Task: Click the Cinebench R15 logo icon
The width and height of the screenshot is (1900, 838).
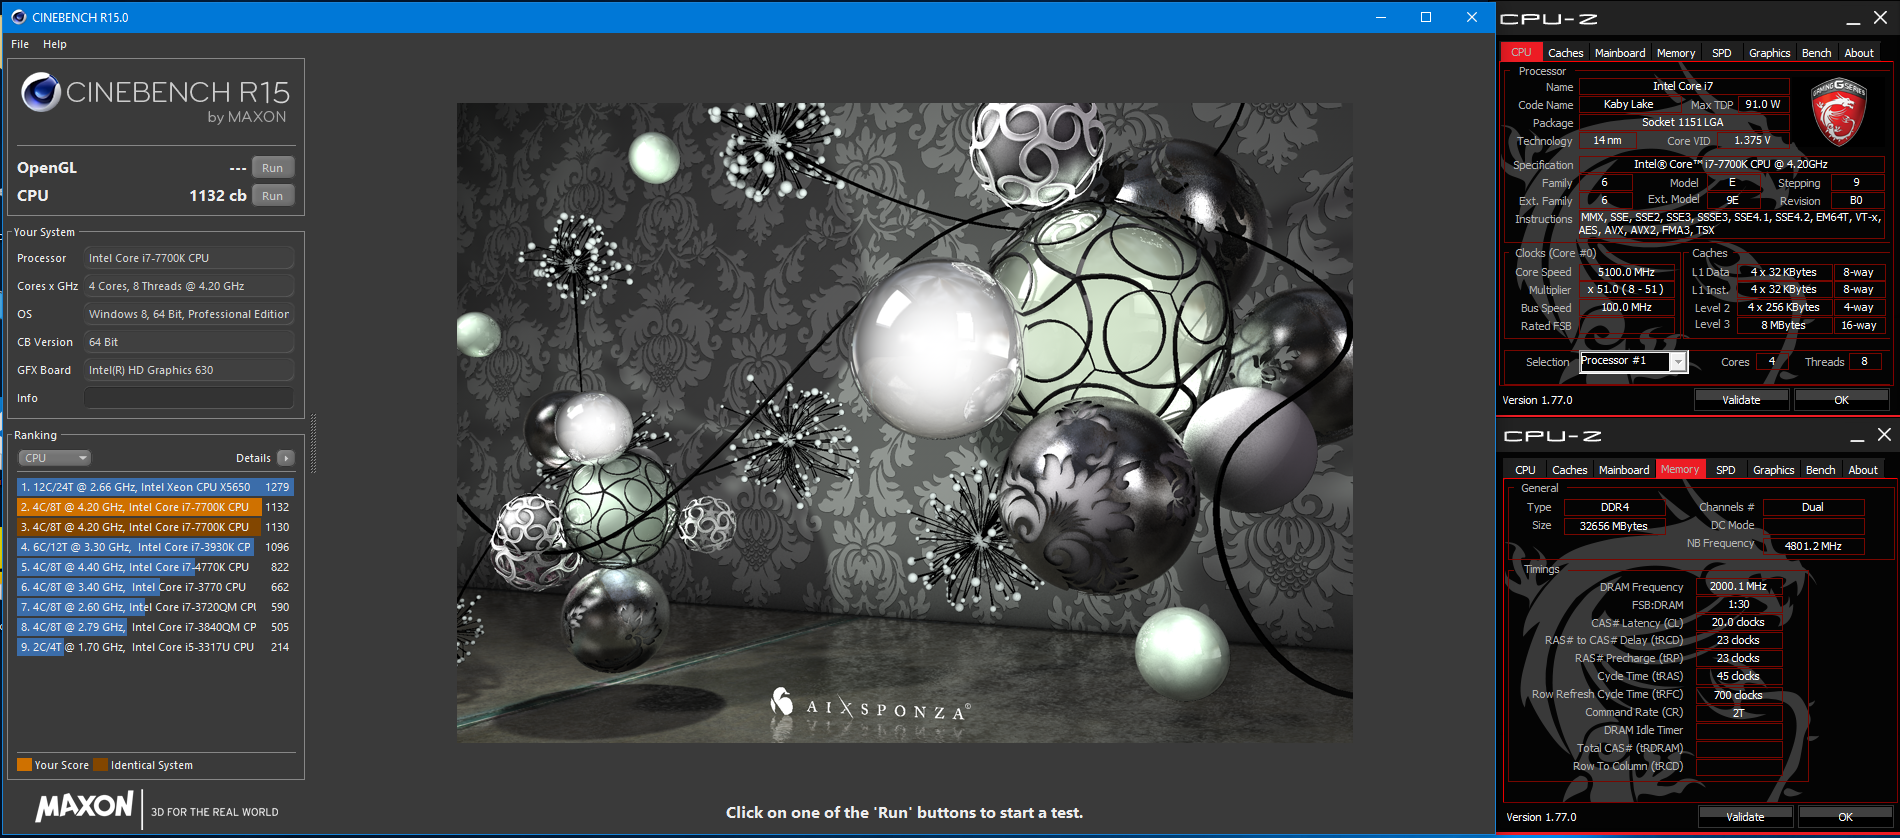Action: pyautogui.click(x=41, y=92)
